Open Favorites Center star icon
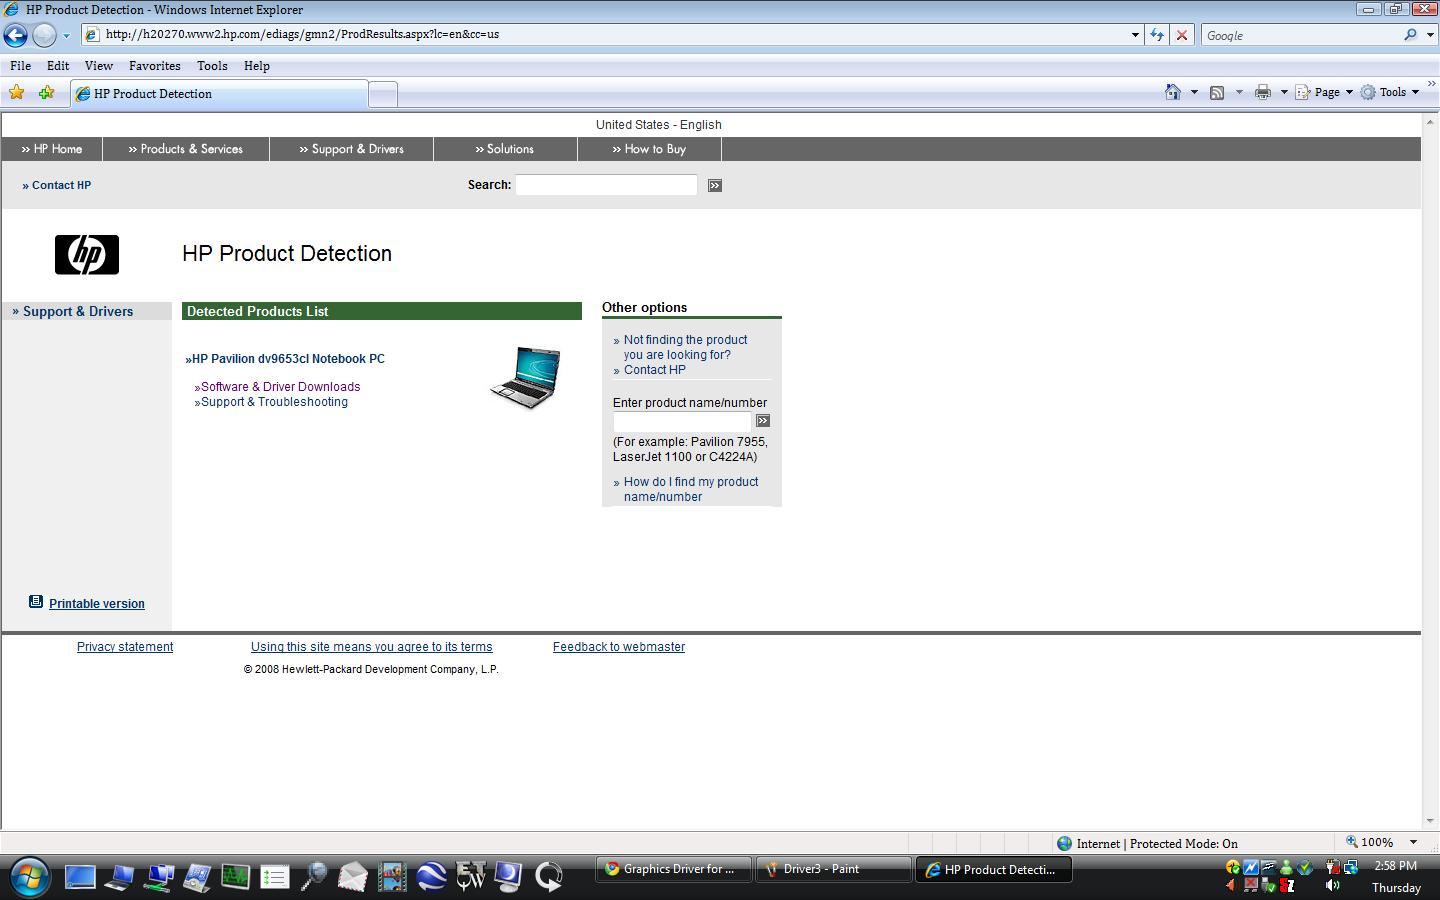 [x=17, y=93]
